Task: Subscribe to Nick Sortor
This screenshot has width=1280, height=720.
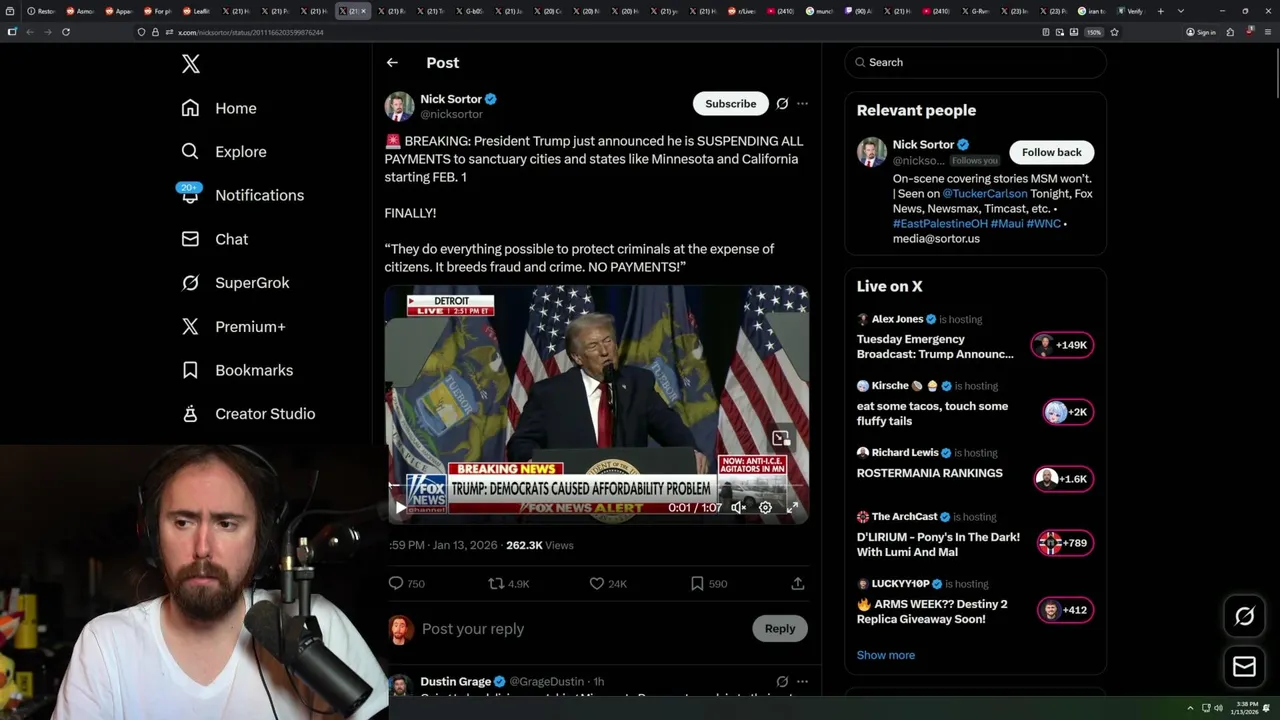Action: click(730, 103)
